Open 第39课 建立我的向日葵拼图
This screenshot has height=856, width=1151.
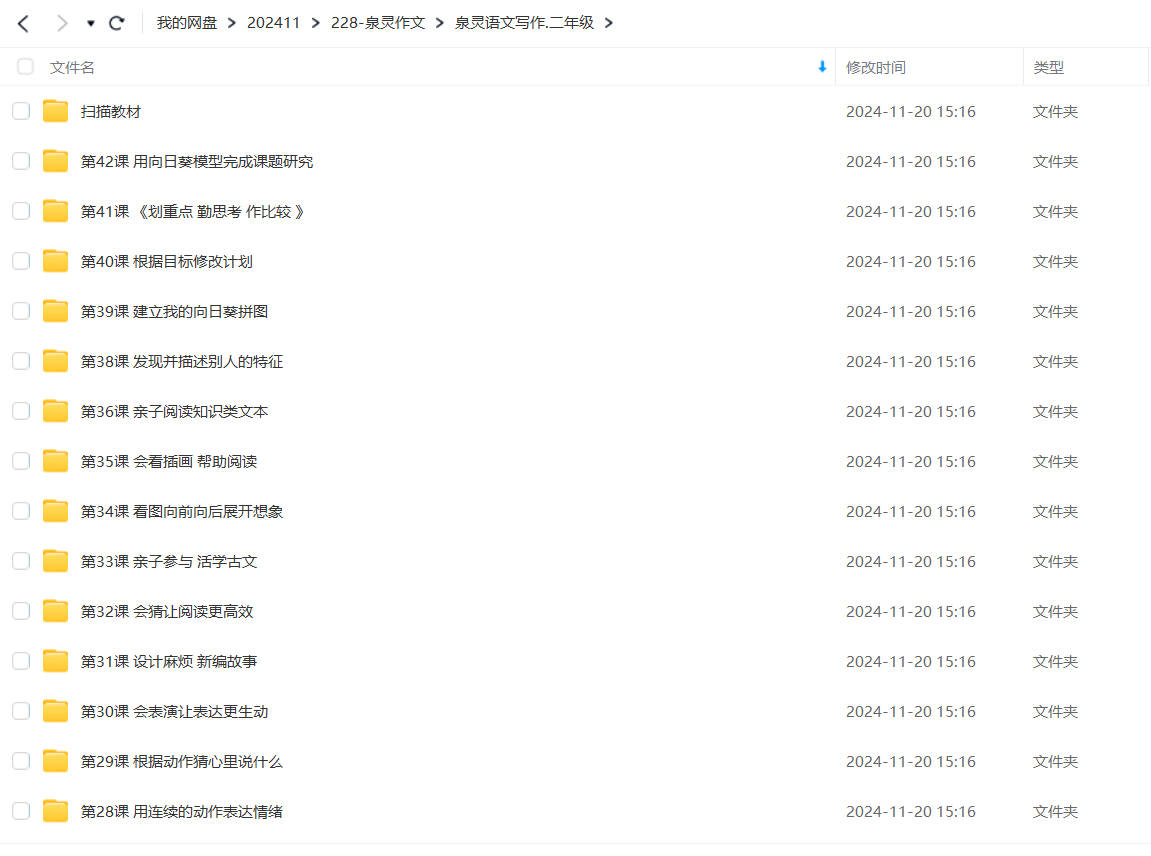click(174, 311)
